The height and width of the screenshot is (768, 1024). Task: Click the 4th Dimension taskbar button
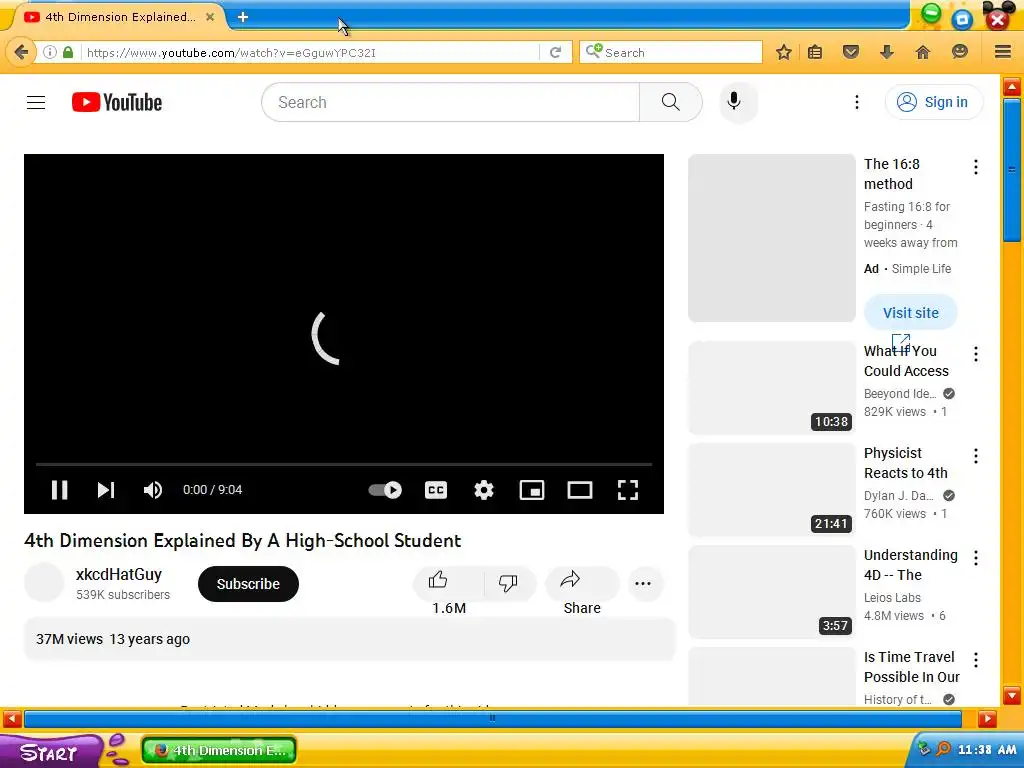[219, 750]
